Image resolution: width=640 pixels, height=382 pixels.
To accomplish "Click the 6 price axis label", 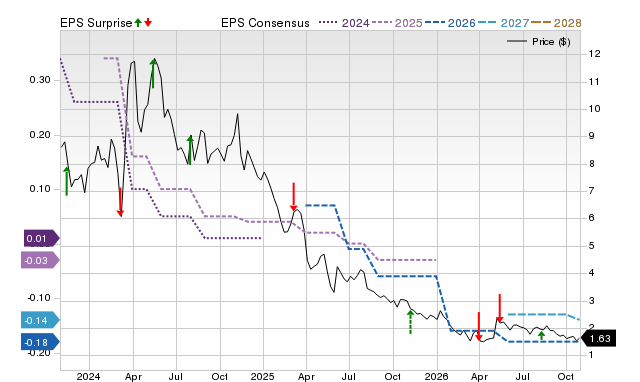I will click(591, 218).
